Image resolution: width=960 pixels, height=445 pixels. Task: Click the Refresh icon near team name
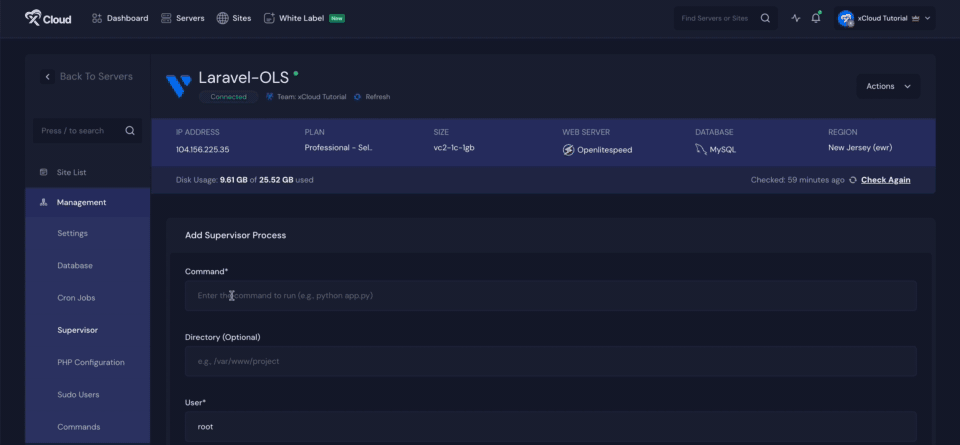click(x=357, y=97)
